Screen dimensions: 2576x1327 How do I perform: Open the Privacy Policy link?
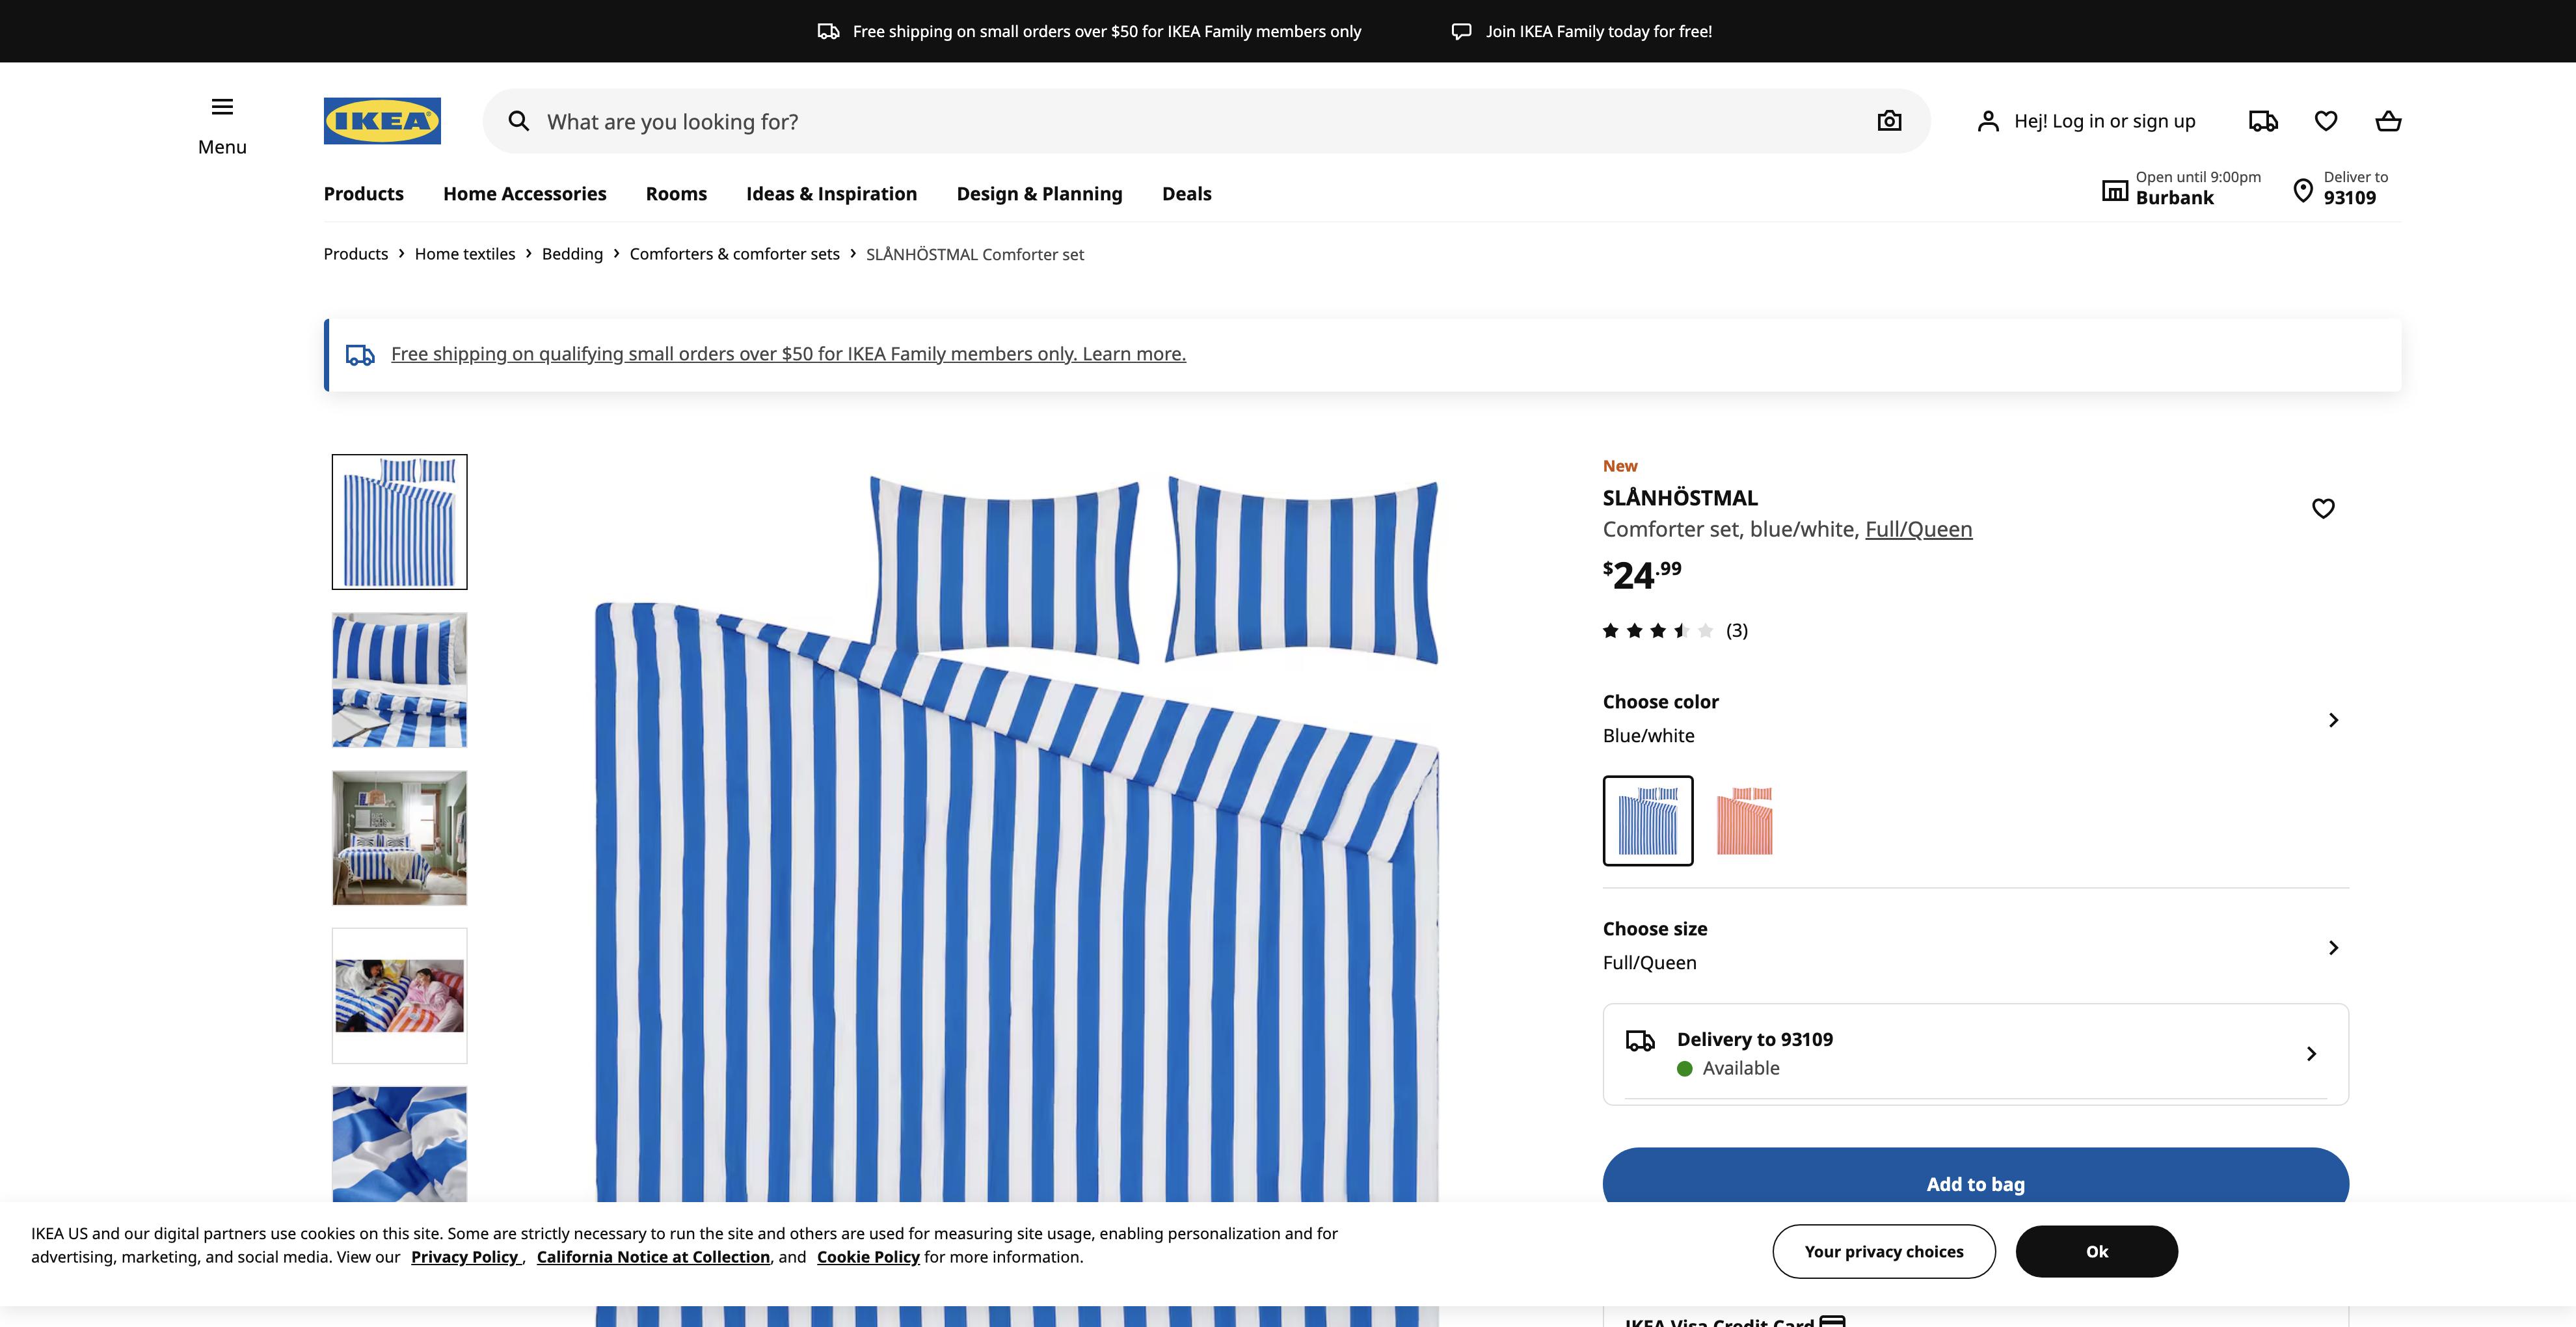[x=466, y=1257]
